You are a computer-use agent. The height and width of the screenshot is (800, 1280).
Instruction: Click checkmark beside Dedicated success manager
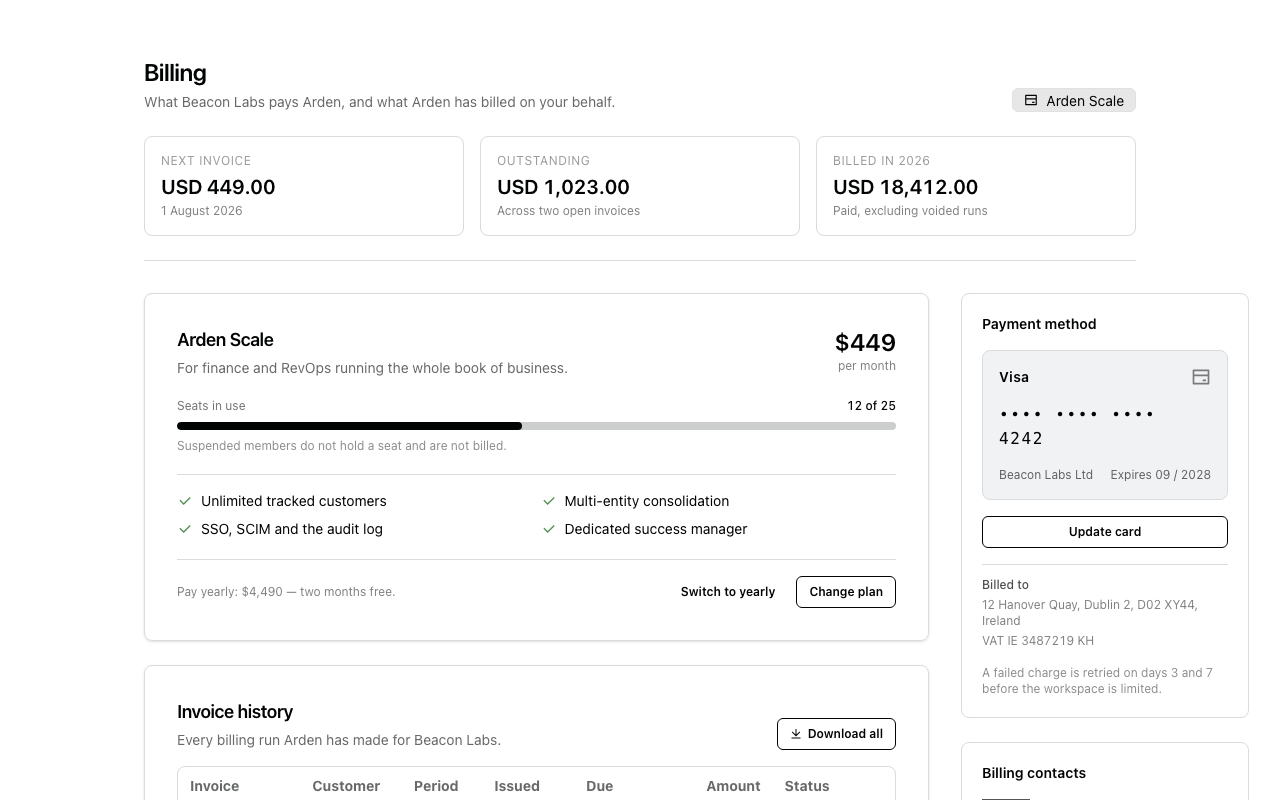tap(548, 529)
